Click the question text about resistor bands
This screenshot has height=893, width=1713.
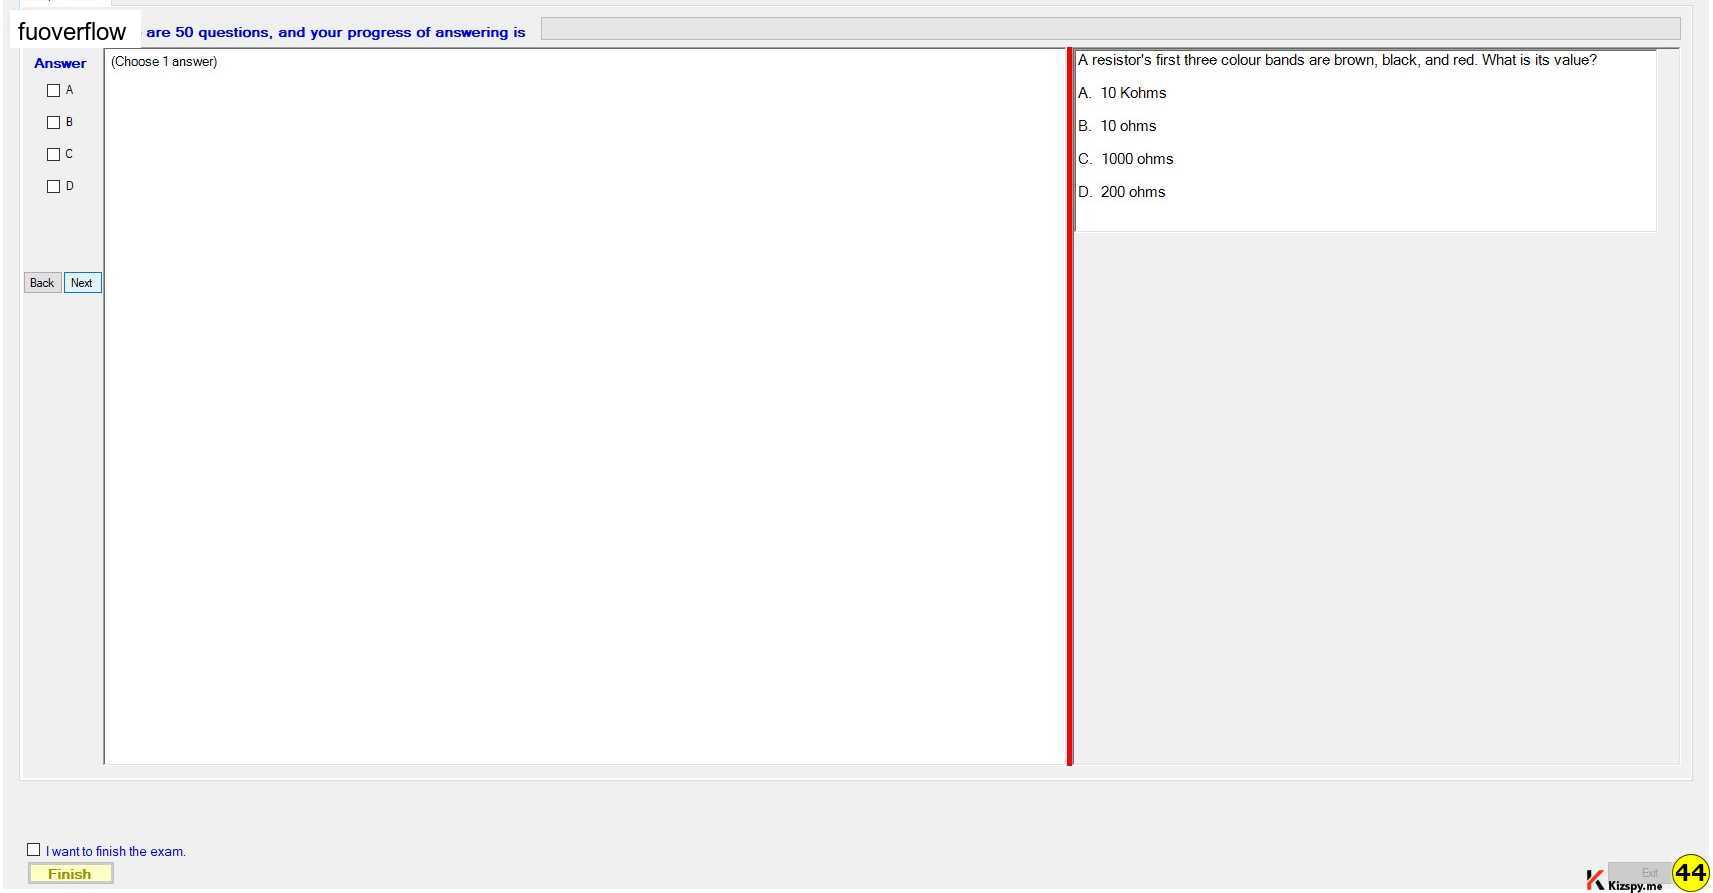coord(1337,60)
